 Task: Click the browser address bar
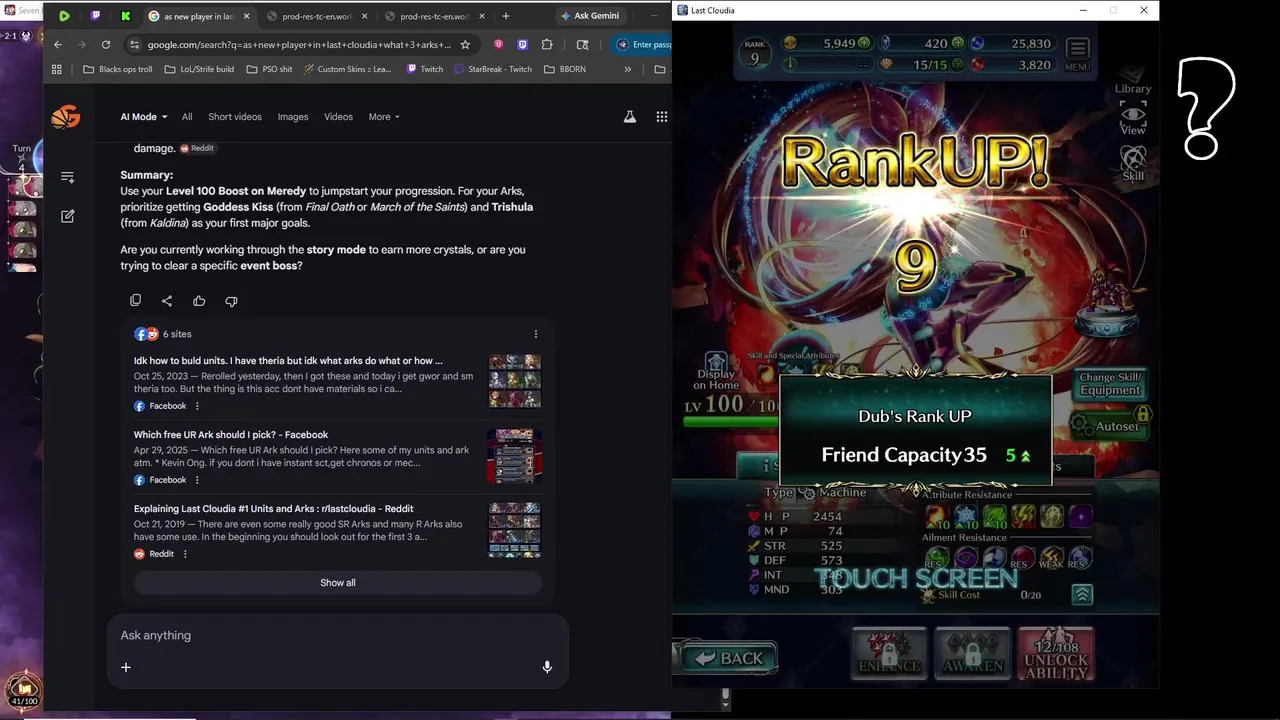coord(299,45)
